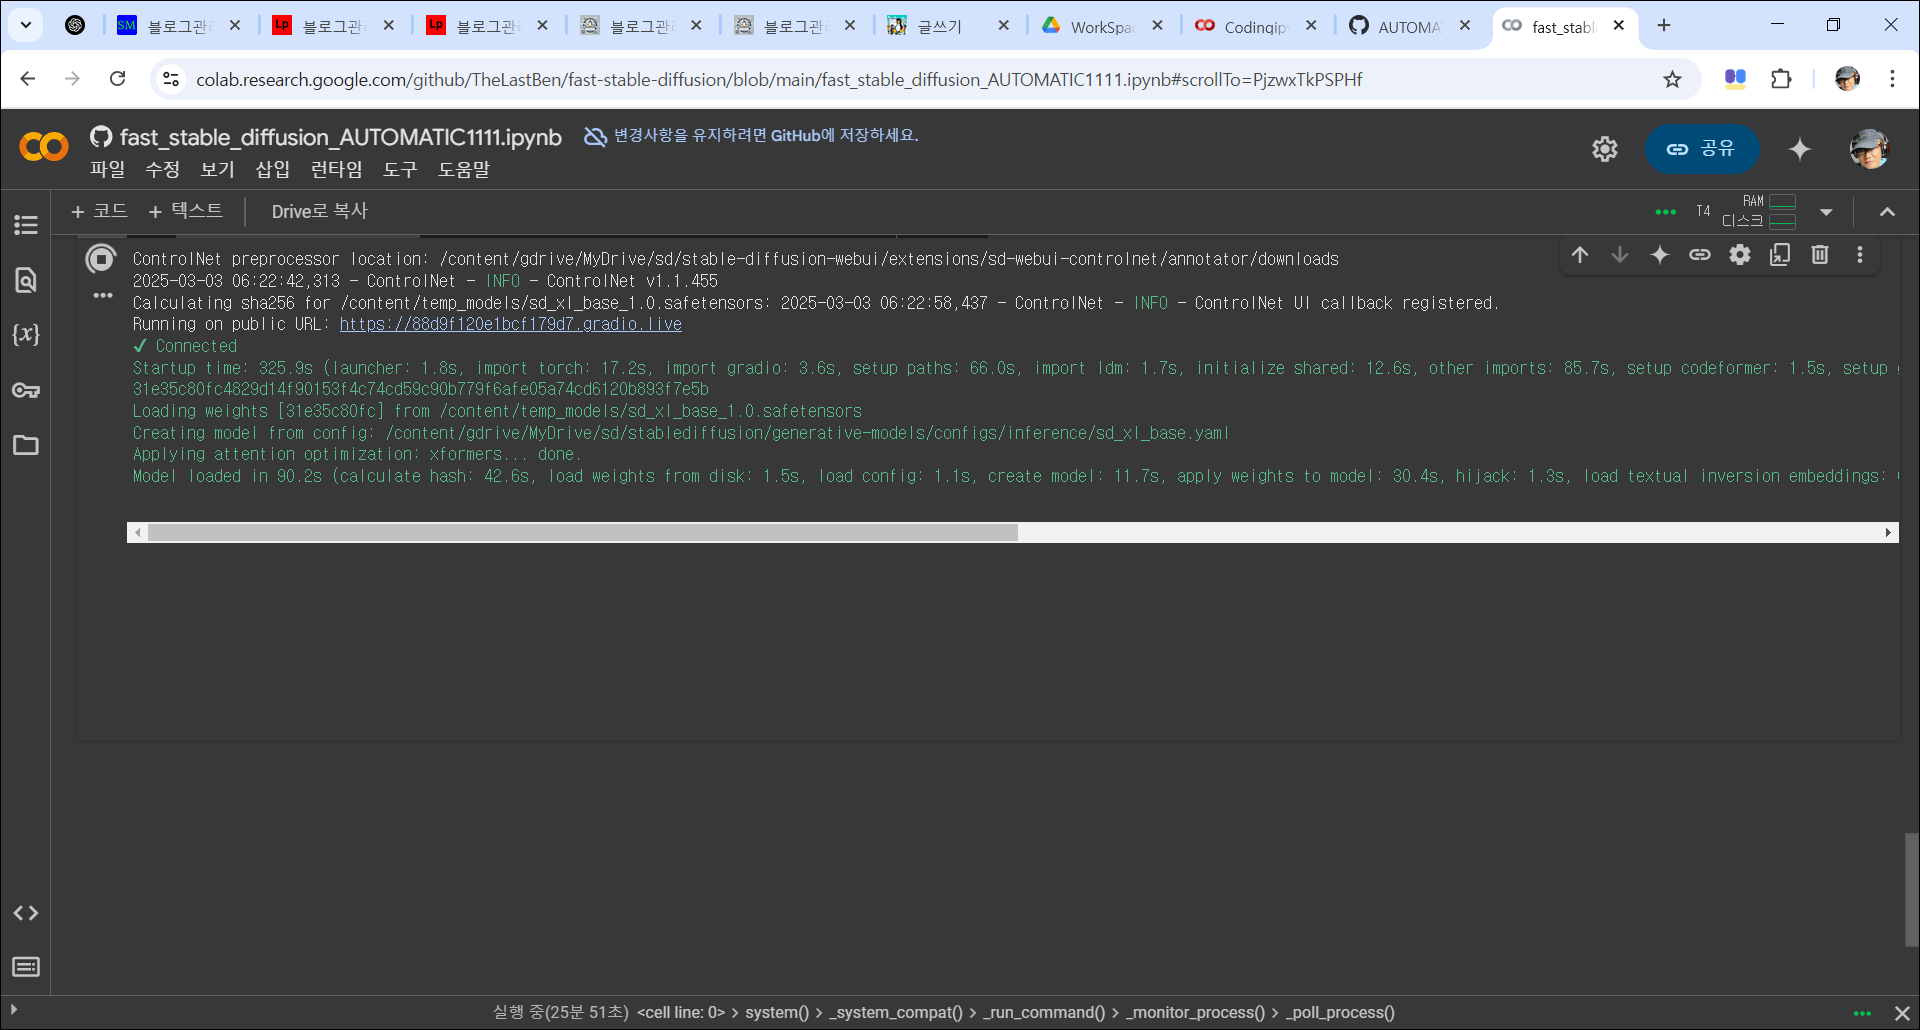This screenshot has height=1030, width=1920.
Task: Open the secrets key panel
Action: coord(26,390)
